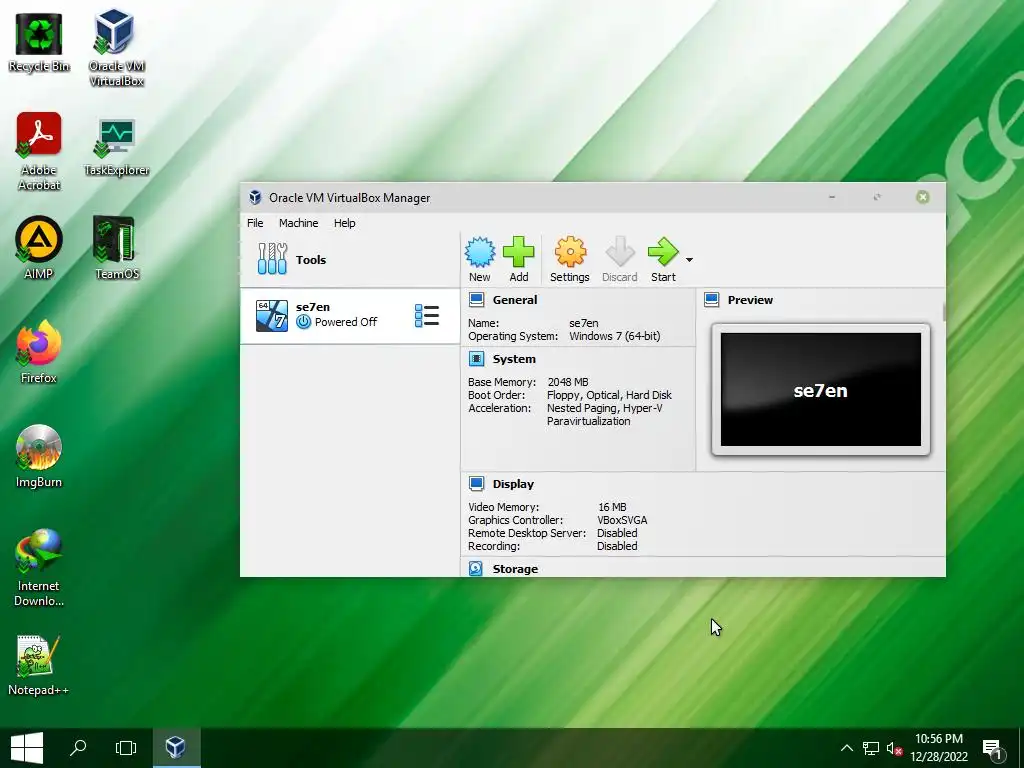Click the se7en preview thumbnail
Screen dimensions: 1024x768
(x=821, y=390)
